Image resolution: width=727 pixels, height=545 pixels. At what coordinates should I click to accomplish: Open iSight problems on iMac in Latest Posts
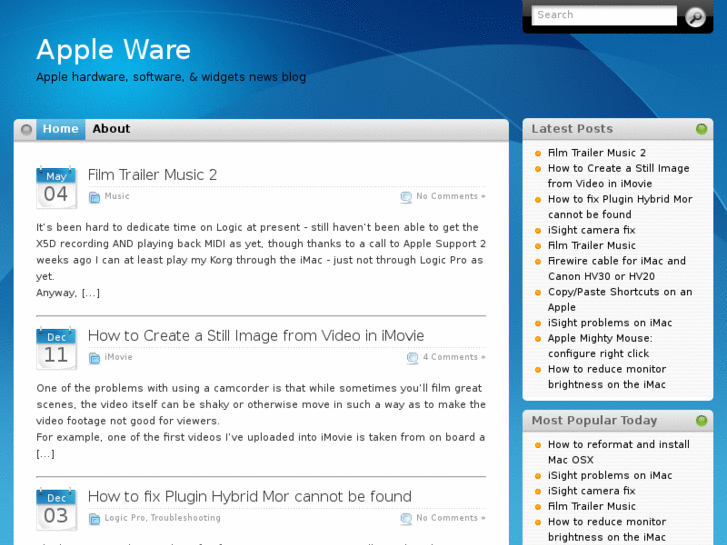click(x=610, y=323)
